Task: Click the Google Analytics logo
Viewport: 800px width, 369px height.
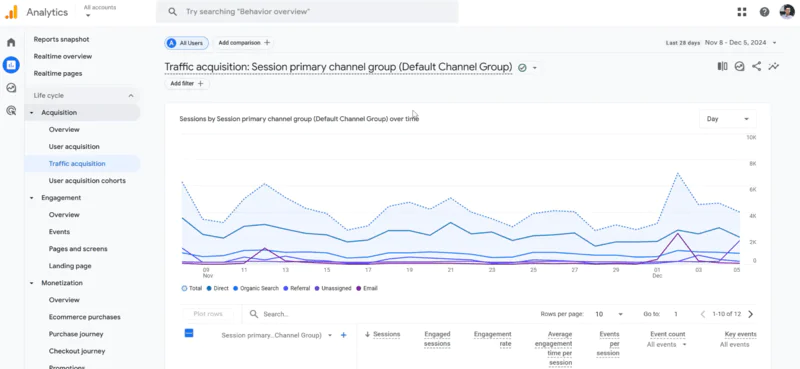Action: click(11, 12)
